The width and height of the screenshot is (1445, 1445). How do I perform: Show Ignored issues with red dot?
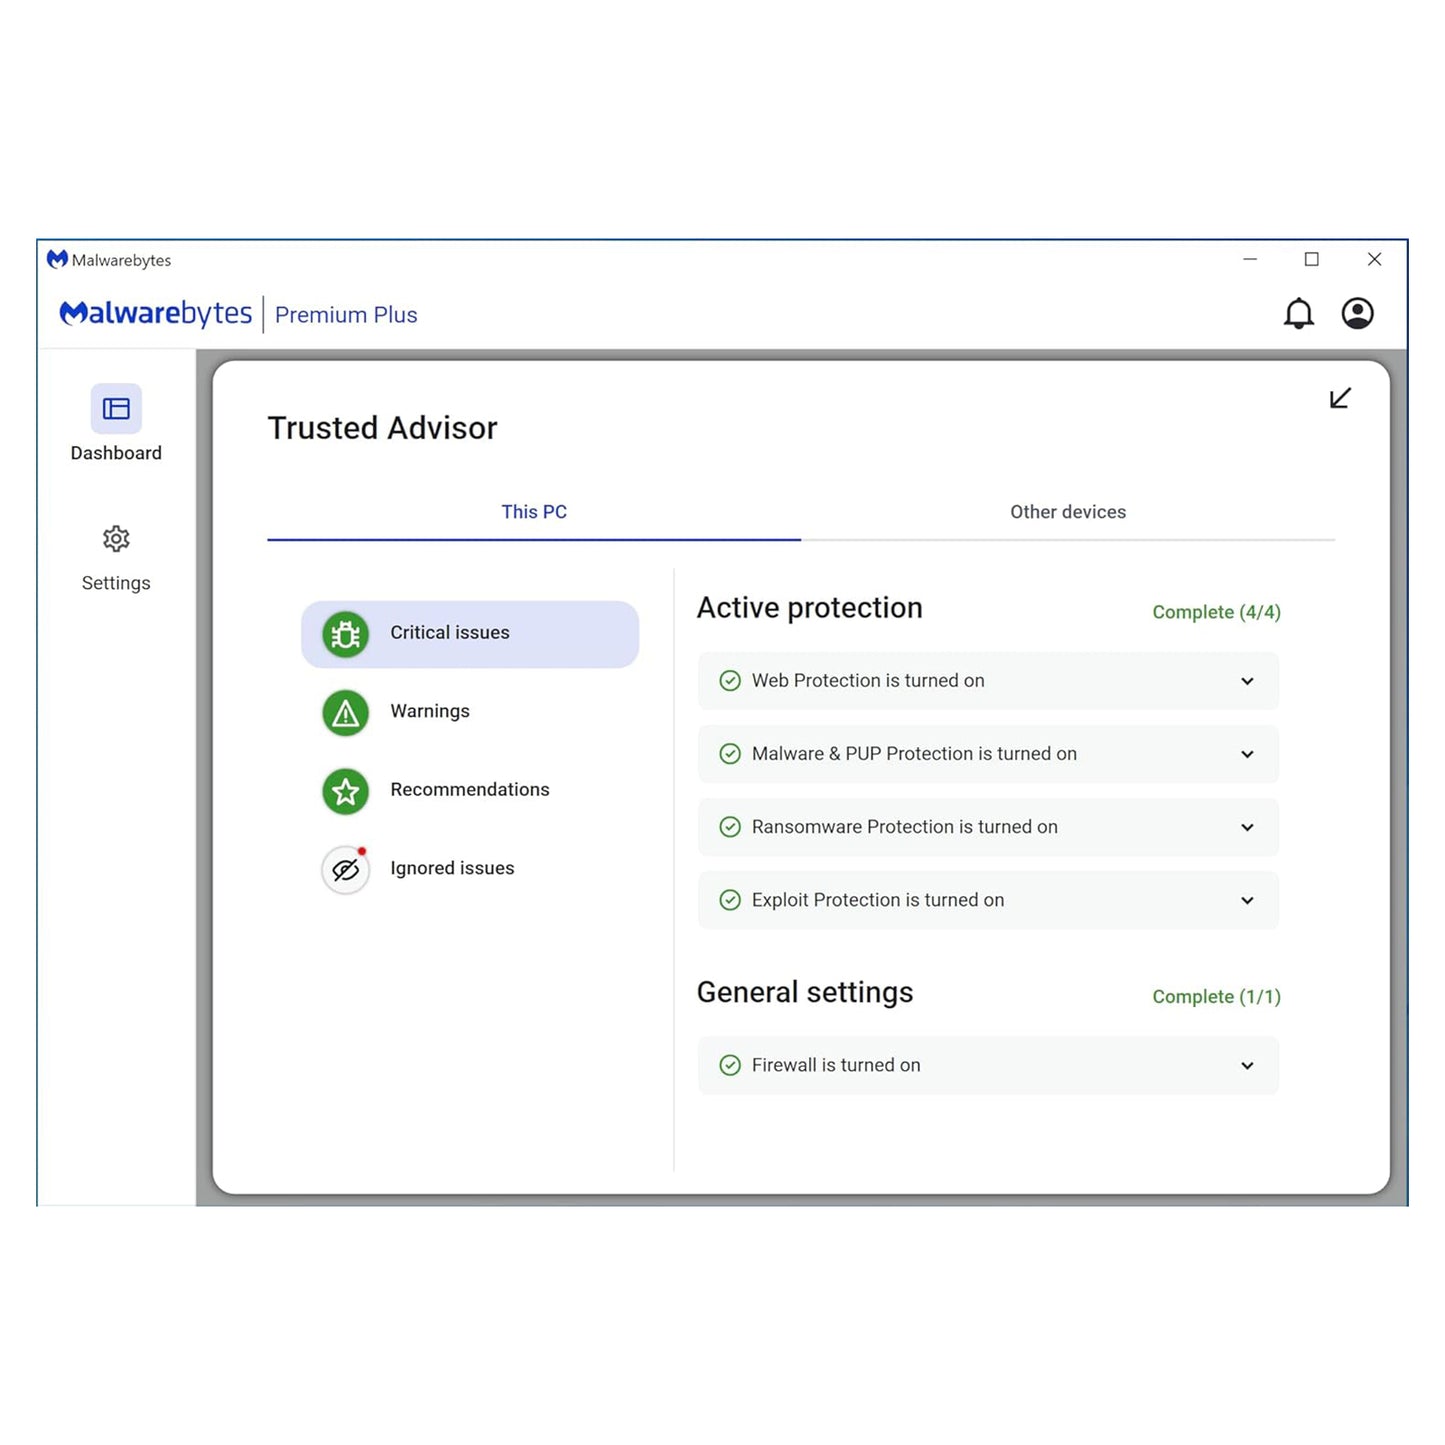tap(344, 869)
